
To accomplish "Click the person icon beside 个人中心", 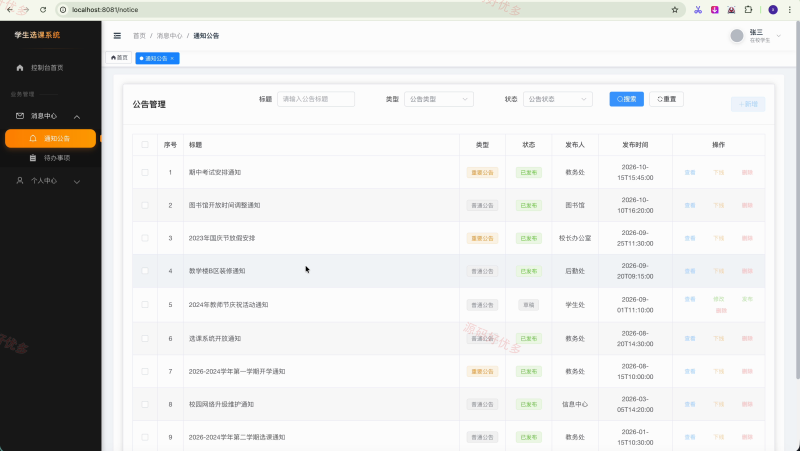I will [x=20, y=181].
